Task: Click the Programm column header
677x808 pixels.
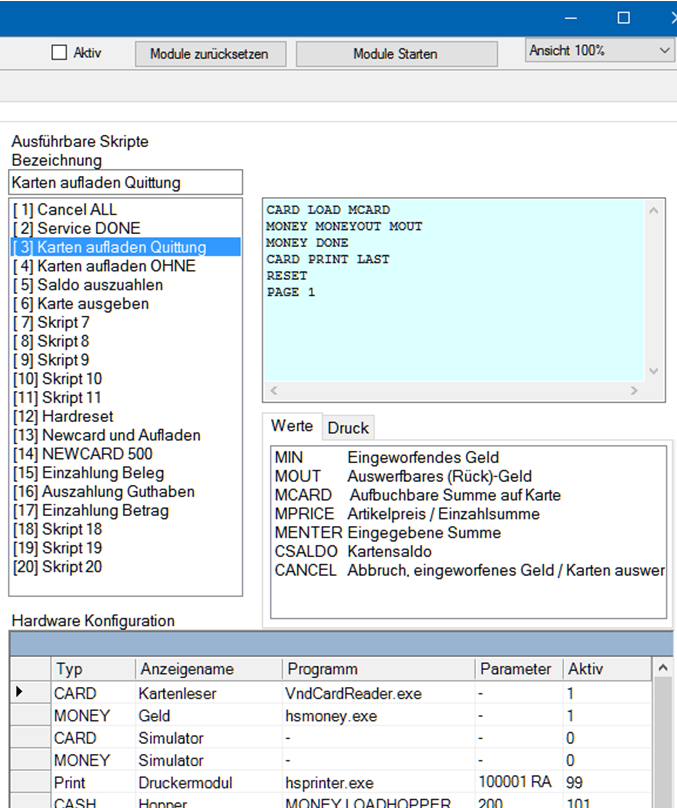Action: click(378, 669)
